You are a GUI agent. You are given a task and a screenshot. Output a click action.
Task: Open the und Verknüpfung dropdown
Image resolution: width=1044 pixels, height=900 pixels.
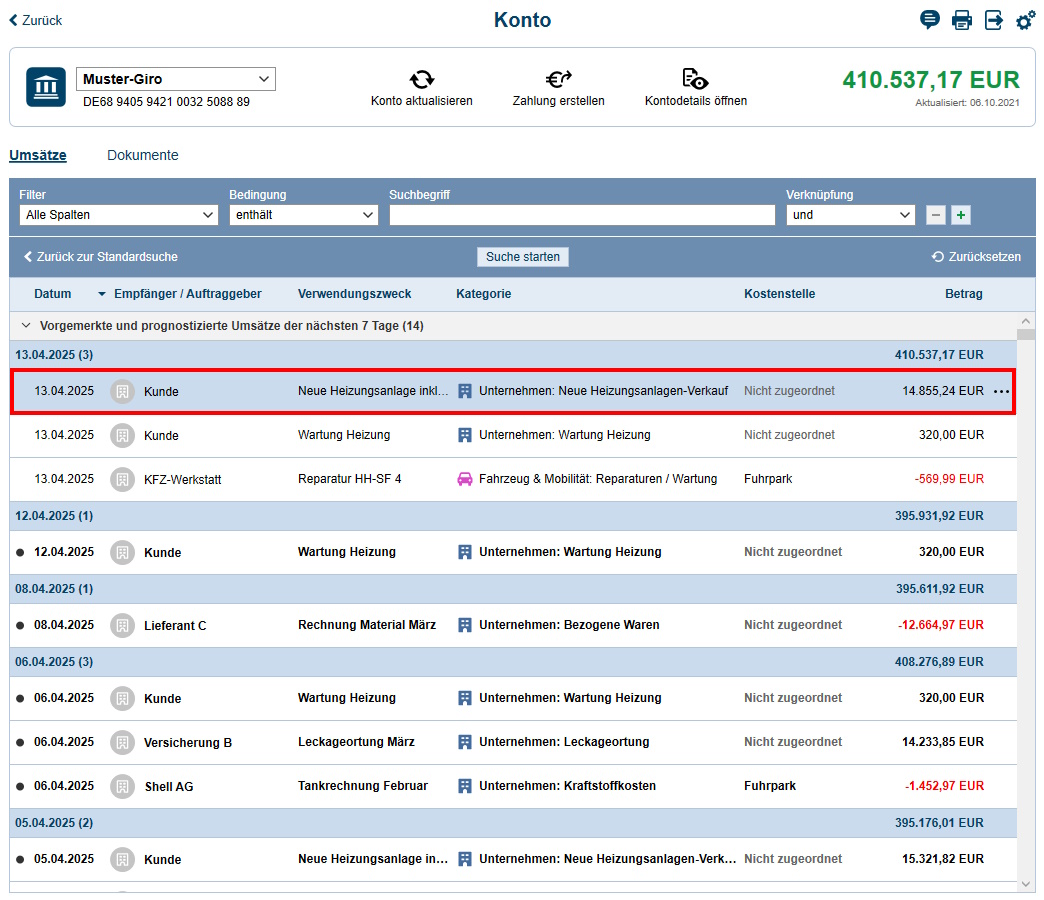click(x=850, y=215)
